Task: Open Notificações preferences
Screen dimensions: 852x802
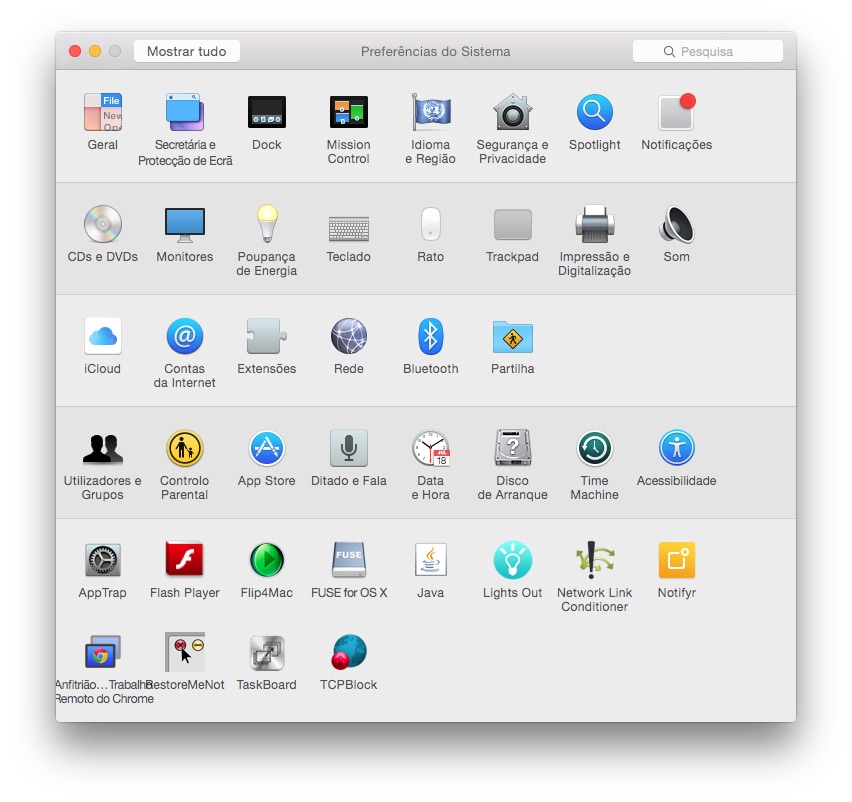Action: pos(676,112)
